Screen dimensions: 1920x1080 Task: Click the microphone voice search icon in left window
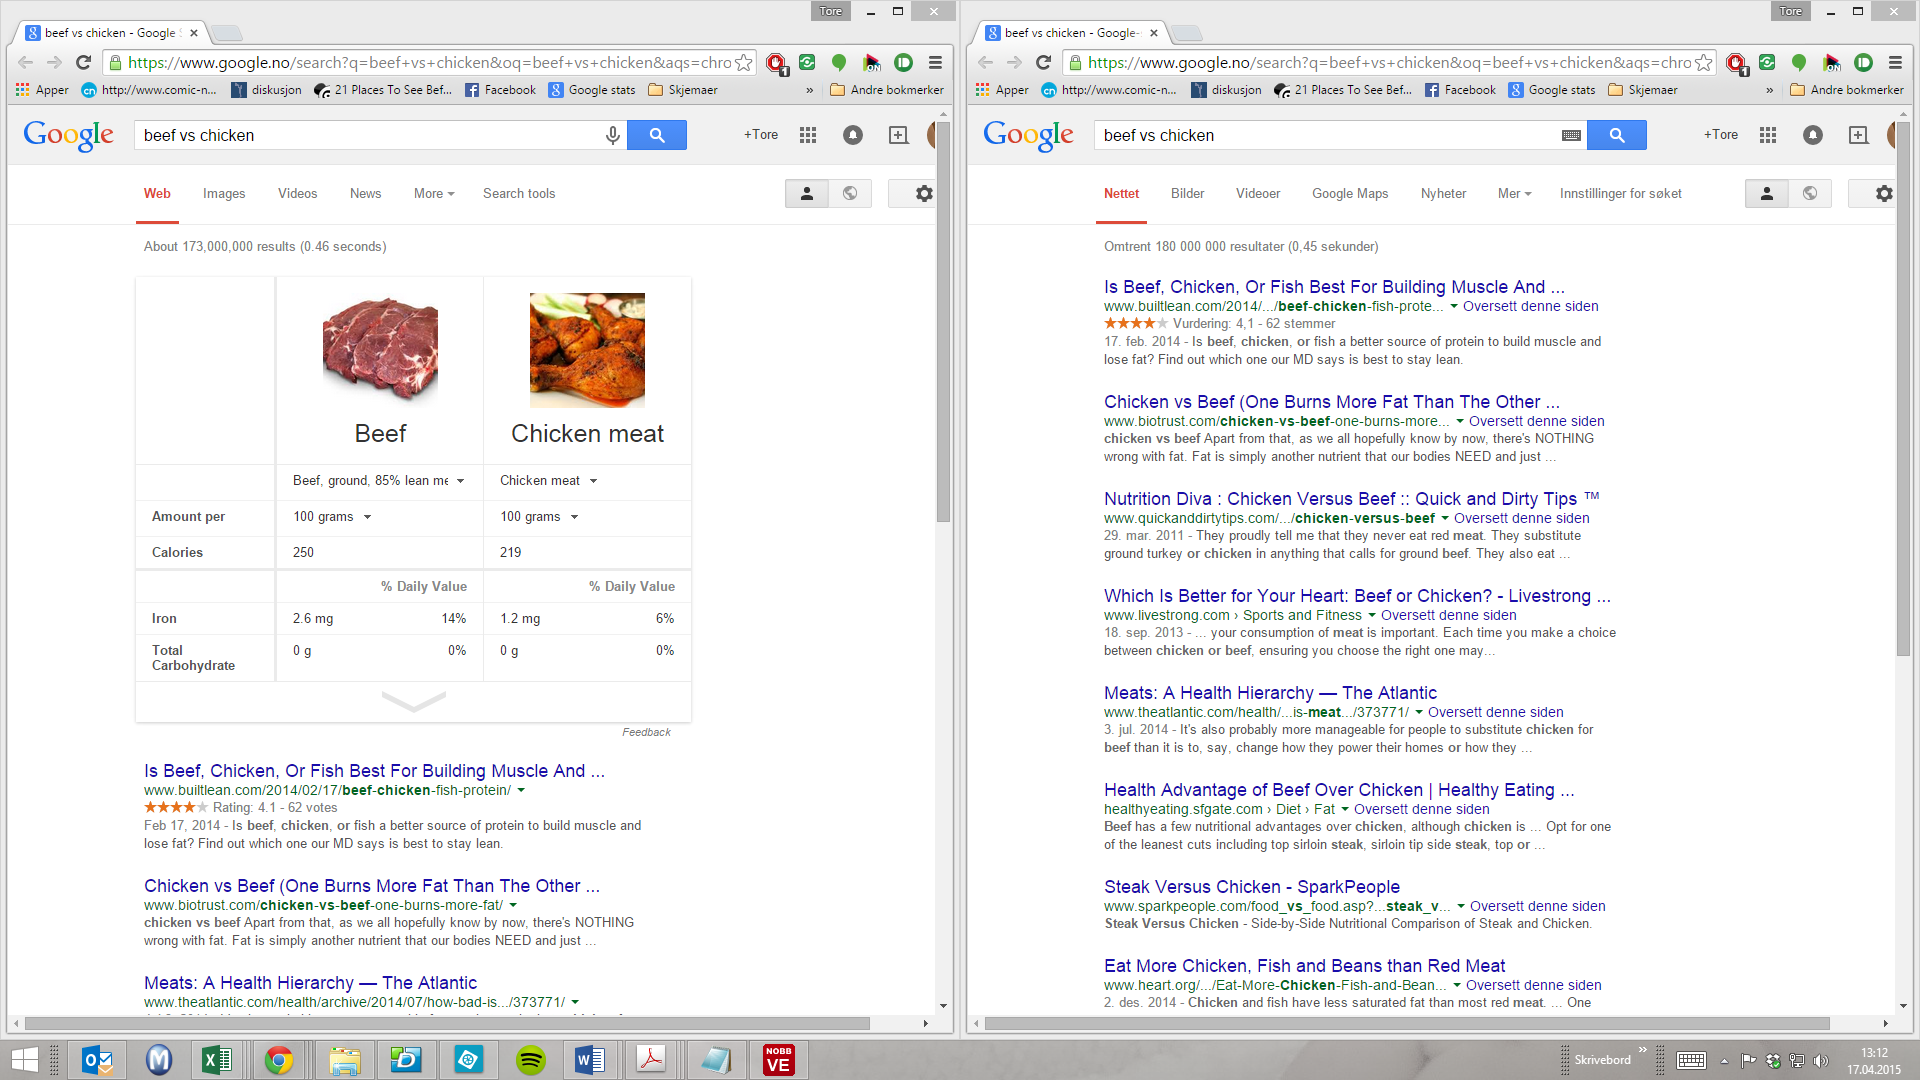[x=613, y=135]
